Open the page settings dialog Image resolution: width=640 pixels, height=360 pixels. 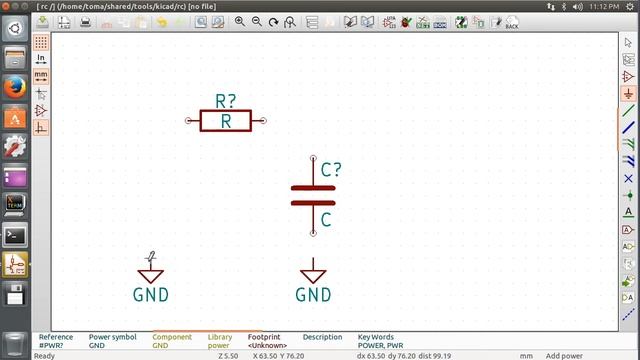[64, 22]
